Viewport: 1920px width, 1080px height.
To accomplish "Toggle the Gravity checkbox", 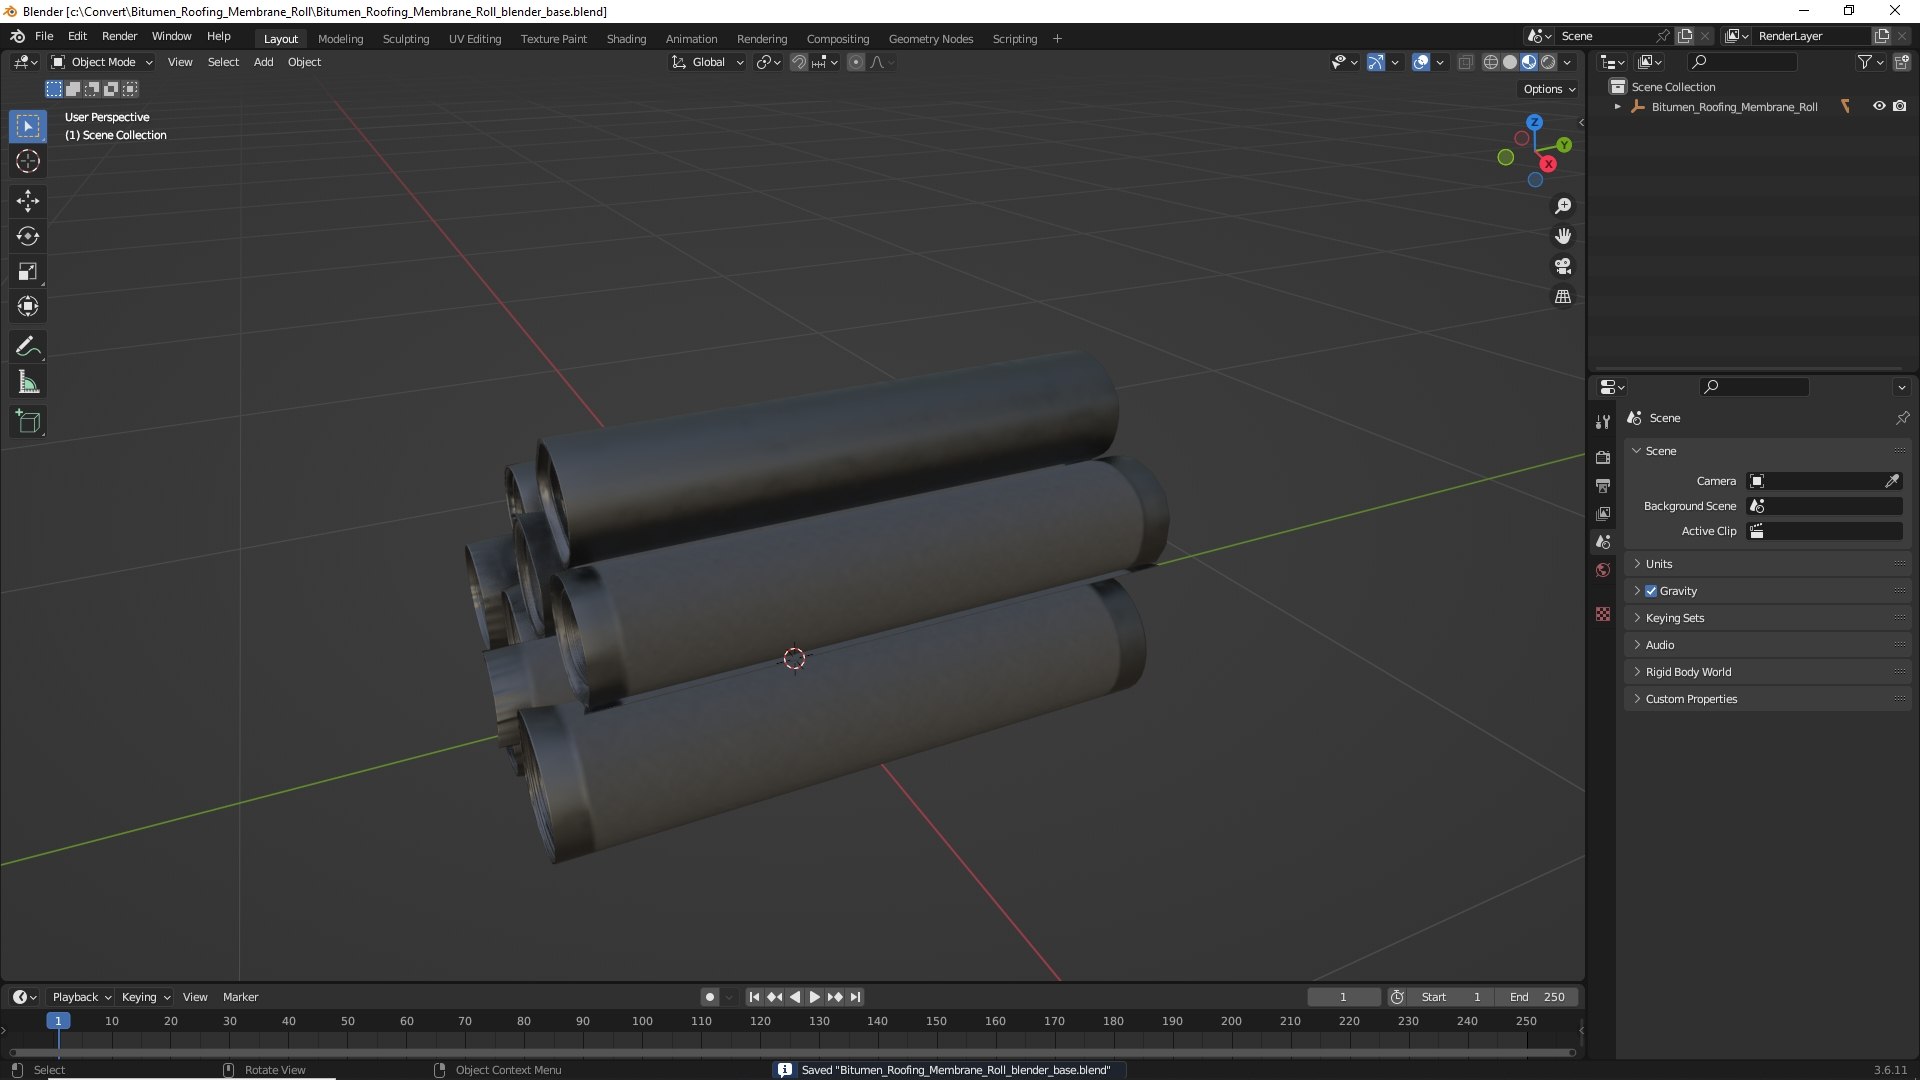I will coord(1651,591).
